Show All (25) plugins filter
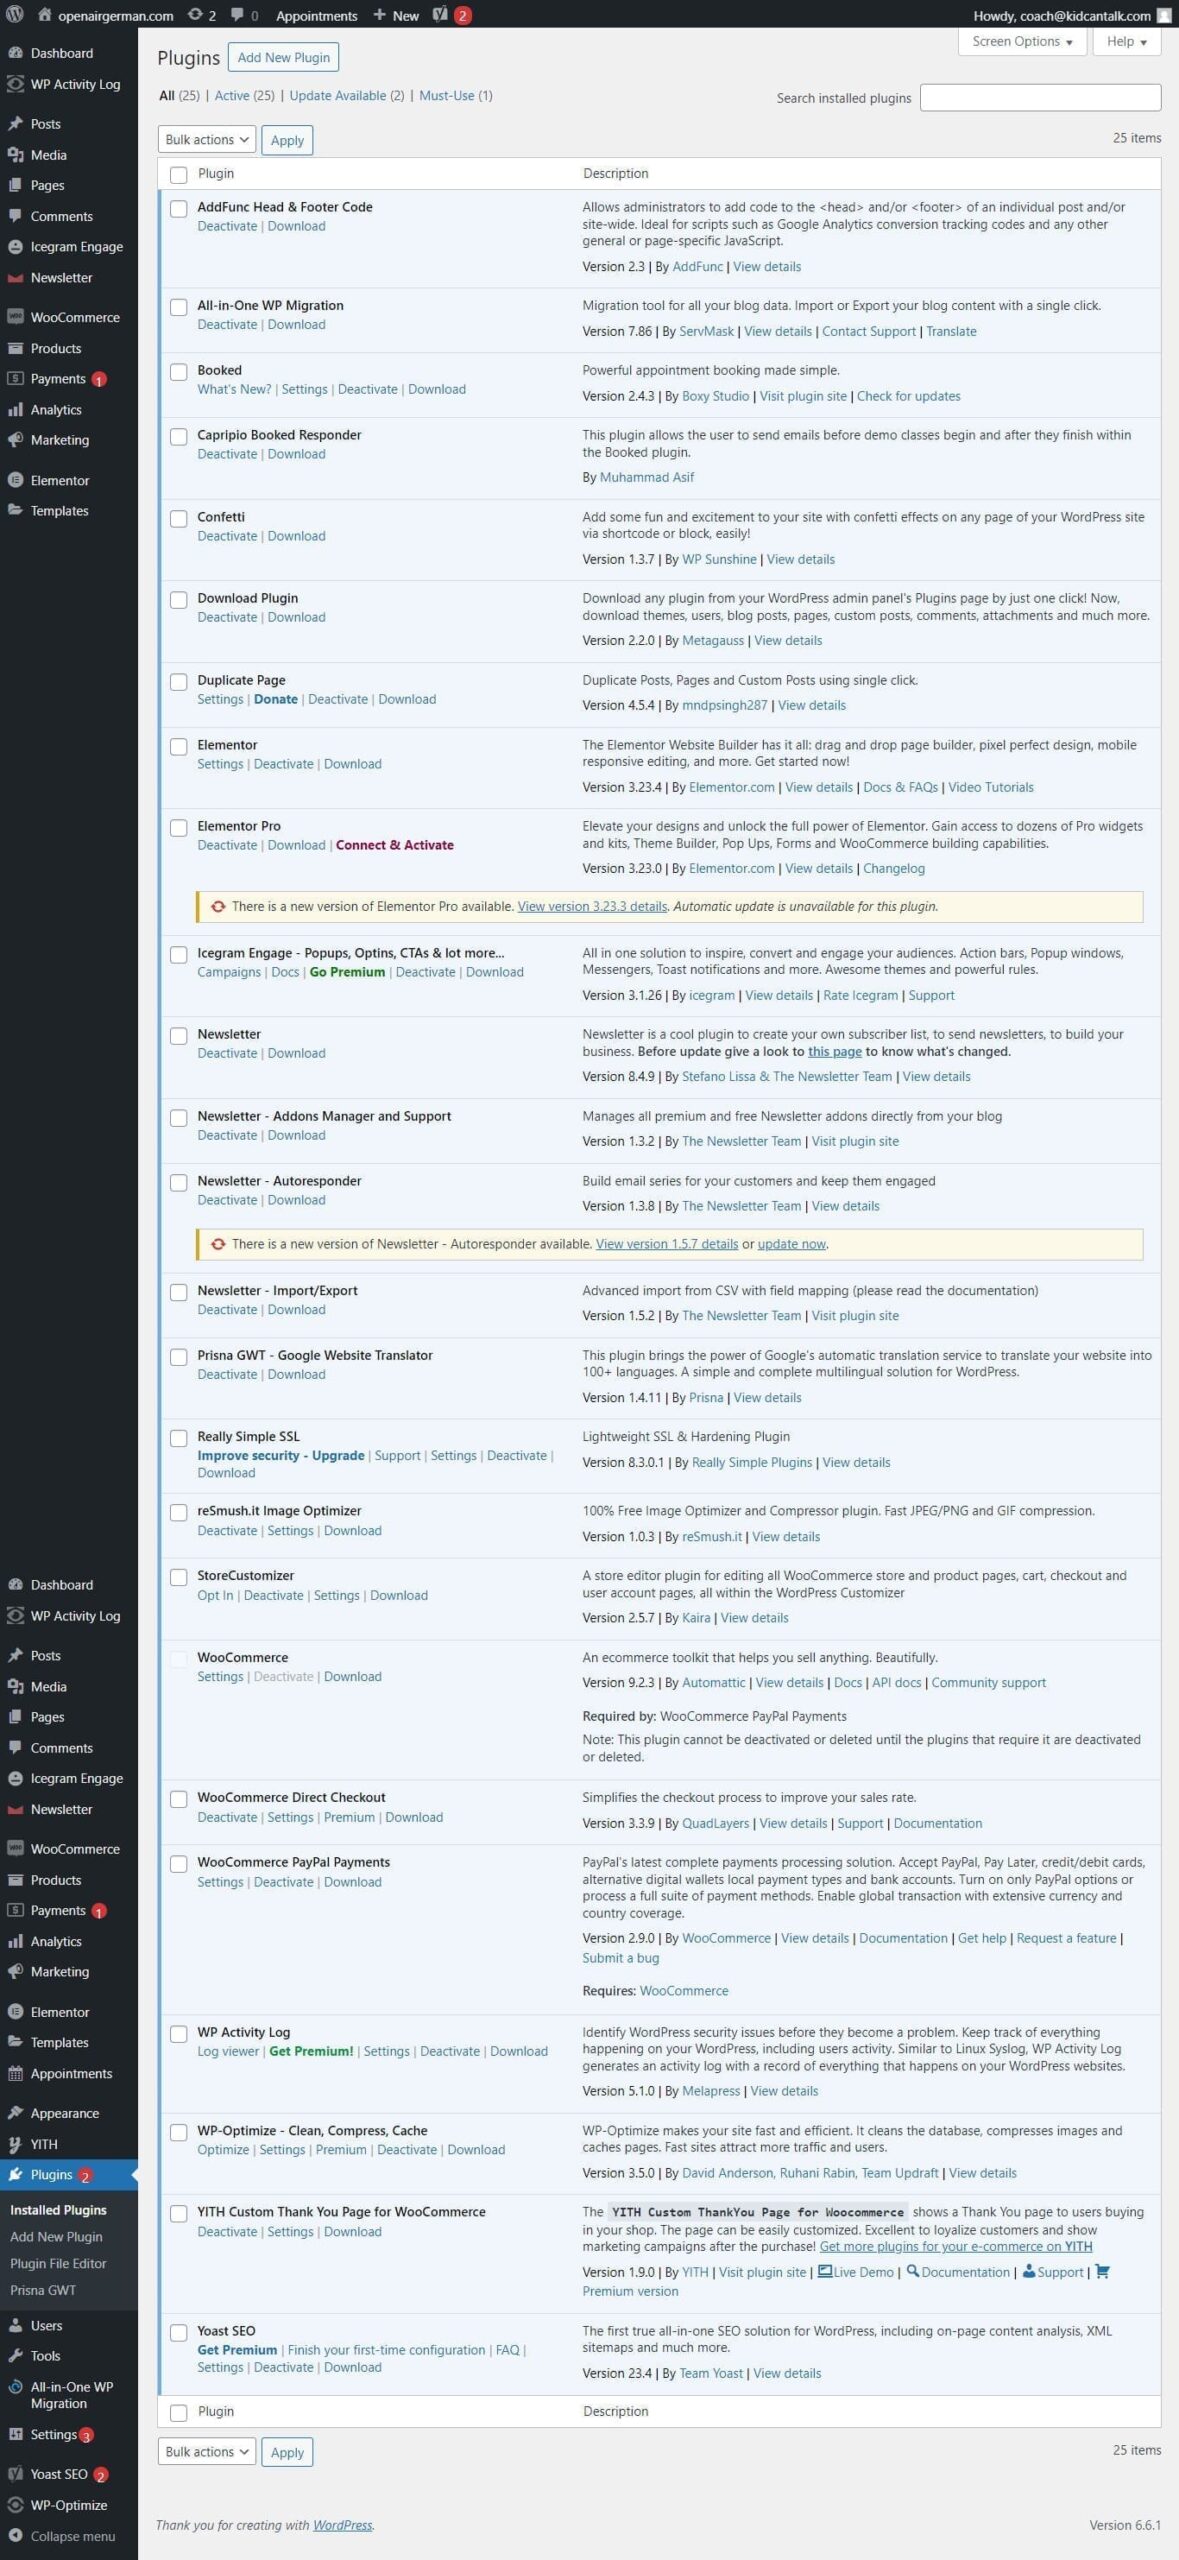The height and width of the screenshot is (2560, 1179). click(179, 96)
